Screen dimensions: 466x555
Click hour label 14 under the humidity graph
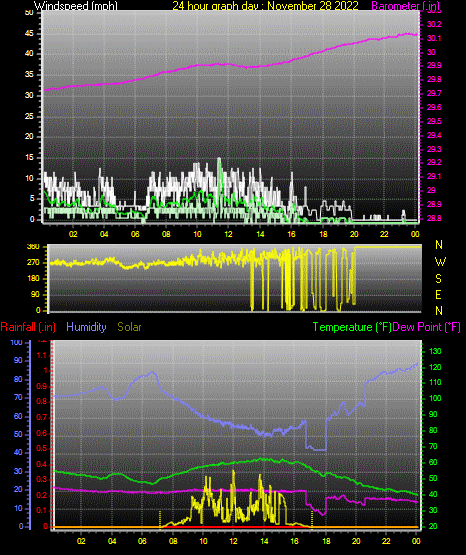[x=264, y=542]
